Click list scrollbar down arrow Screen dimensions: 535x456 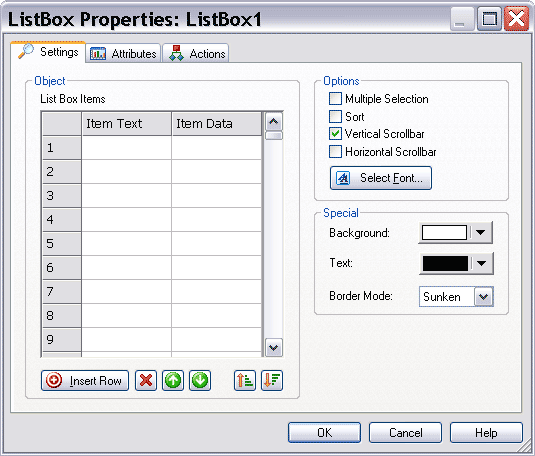[x=274, y=348]
